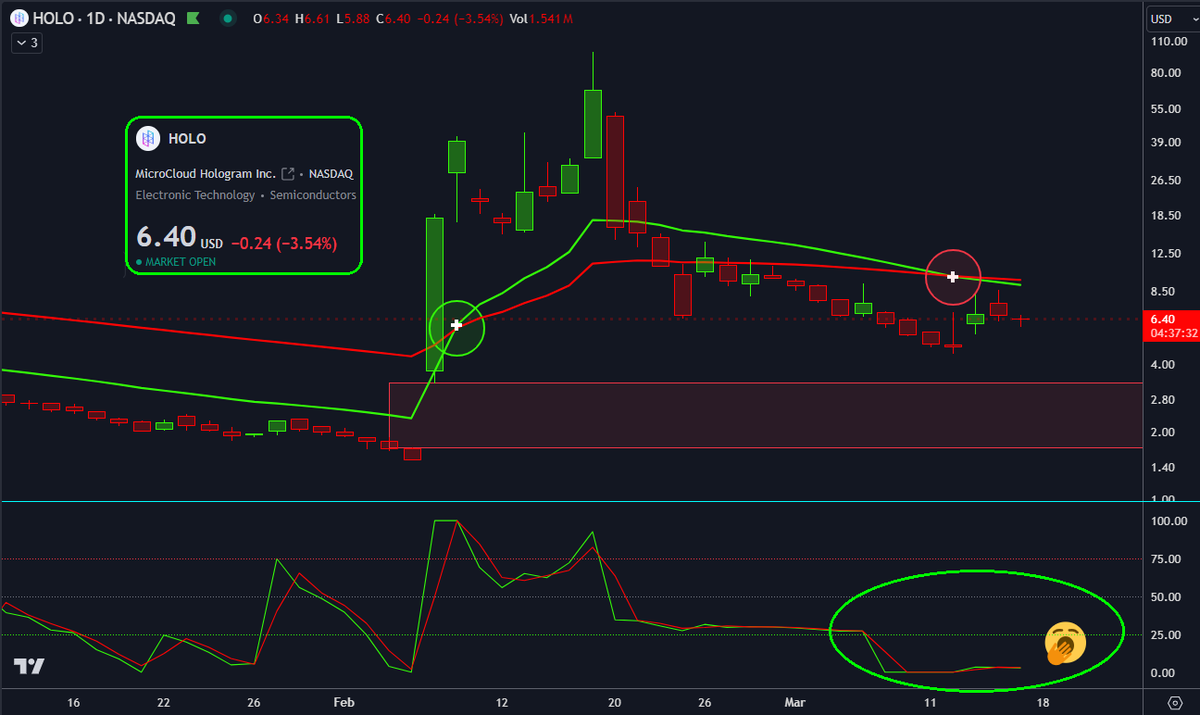Screen dimensions: 1200x715
Task: Click 110.00 on the price axis
Action: pyautogui.click(x=1168, y=42)
